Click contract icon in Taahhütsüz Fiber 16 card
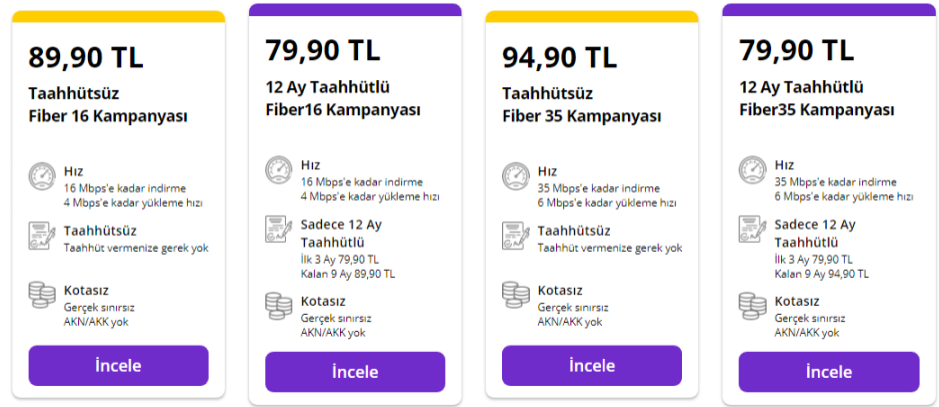The image size is (939, 407). [42, 236]
